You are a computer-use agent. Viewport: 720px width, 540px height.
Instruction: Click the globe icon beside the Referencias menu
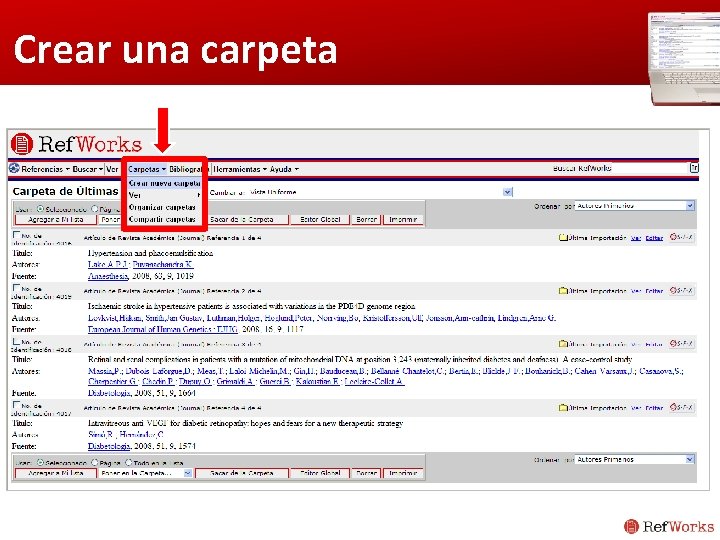(x=14, y=169)
